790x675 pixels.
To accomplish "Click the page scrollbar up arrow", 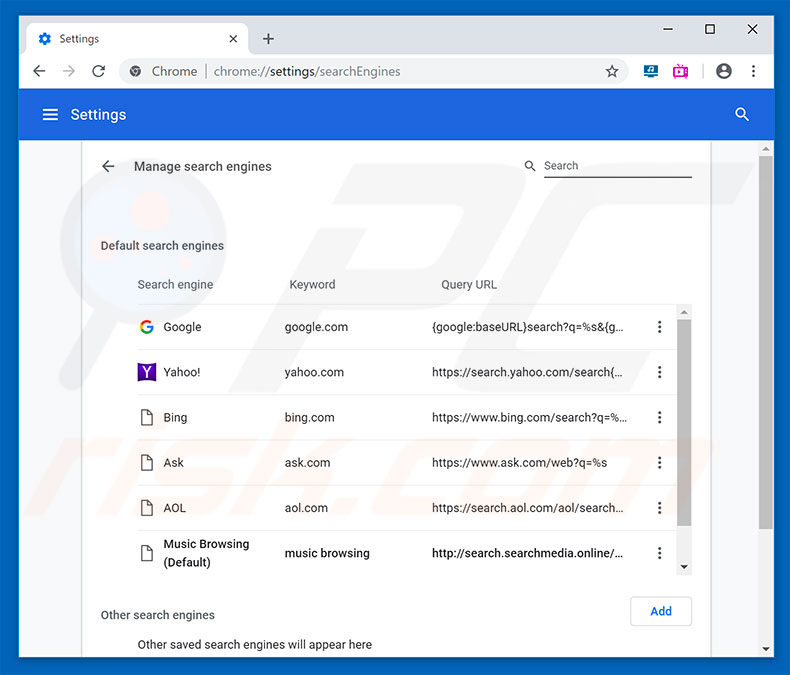I will tap(766, 149).
